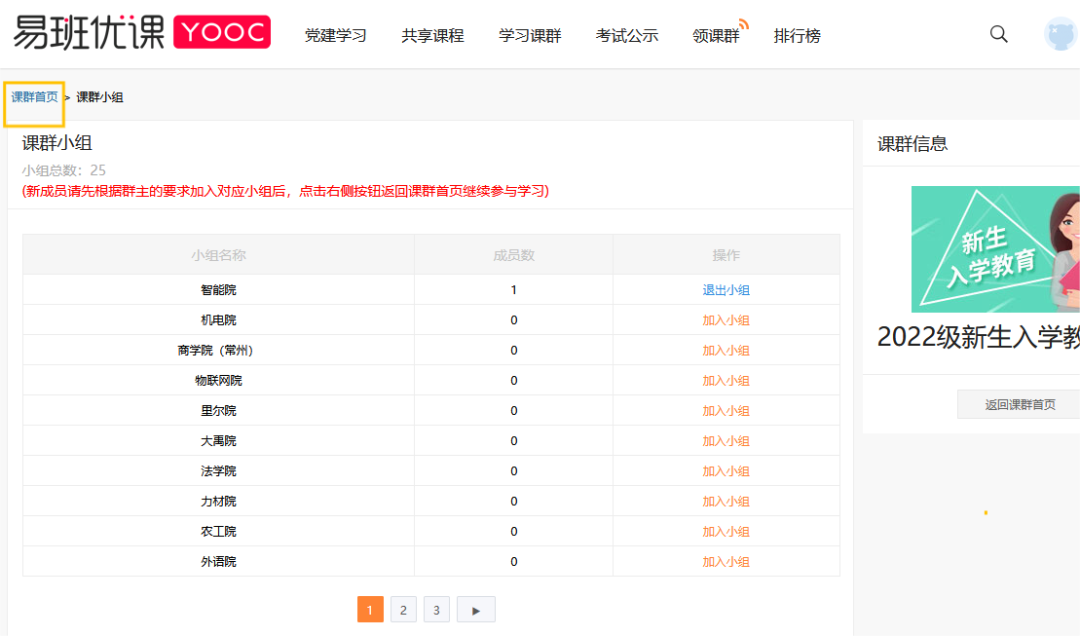1080x636 pixels.
Task: Click the 返回课群首页 button
Action: [1018, 403]
